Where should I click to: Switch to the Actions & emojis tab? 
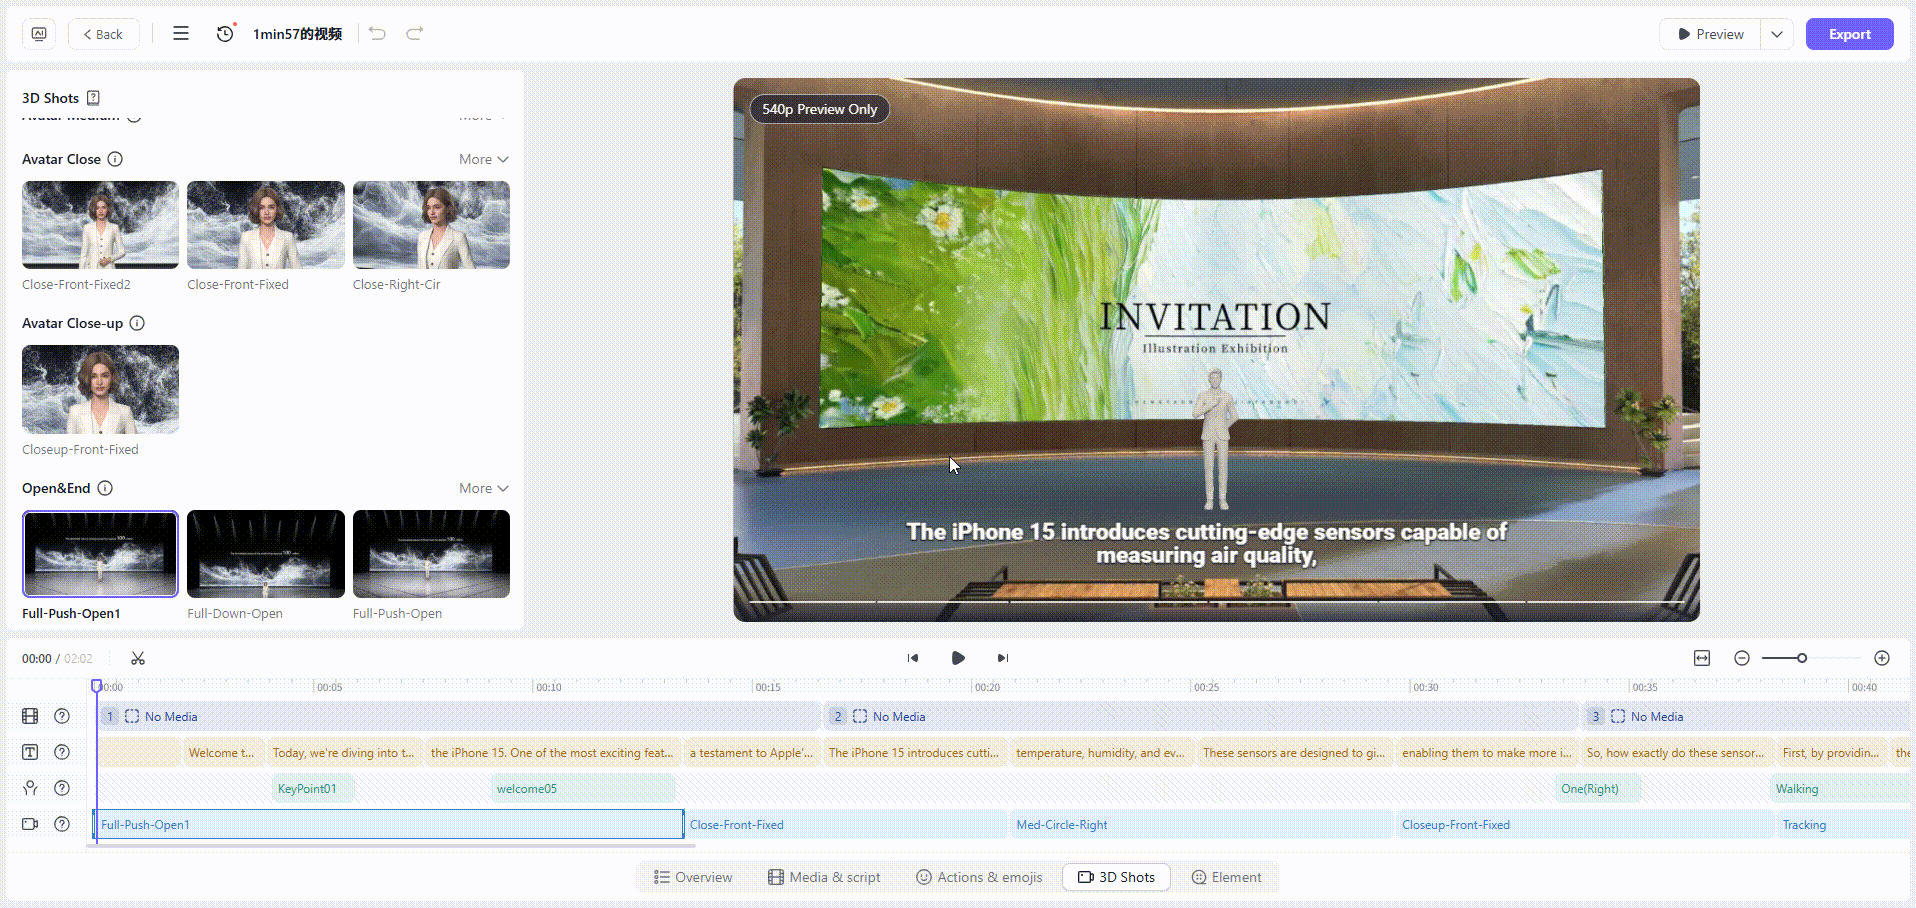pyautogui.click(x=979, y=877)
